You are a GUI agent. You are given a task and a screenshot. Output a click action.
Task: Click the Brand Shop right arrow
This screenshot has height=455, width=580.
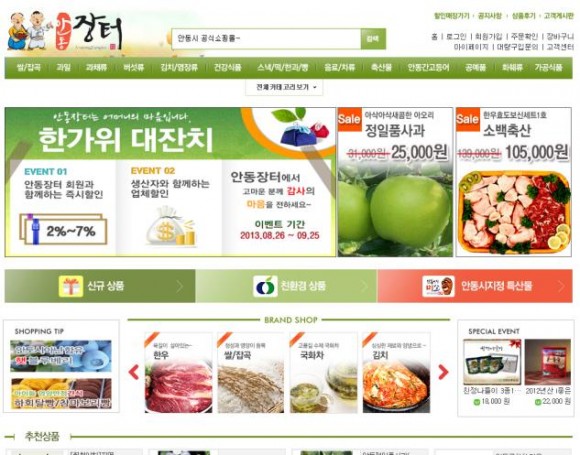pos(443,372)
